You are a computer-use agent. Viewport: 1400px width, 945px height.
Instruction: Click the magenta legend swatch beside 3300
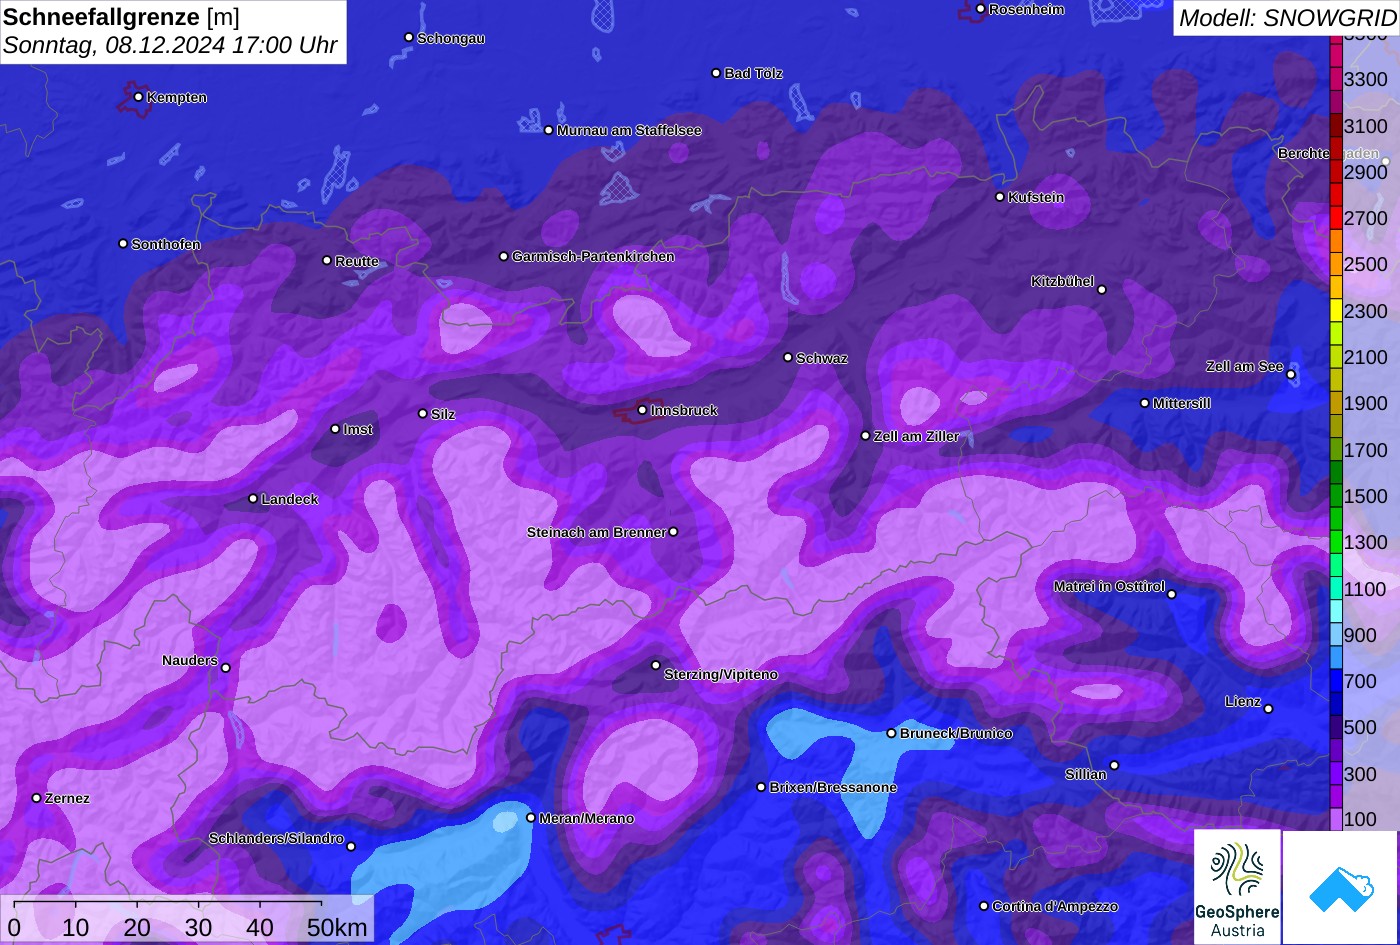pyautogui.click(x=1336, y=79)
